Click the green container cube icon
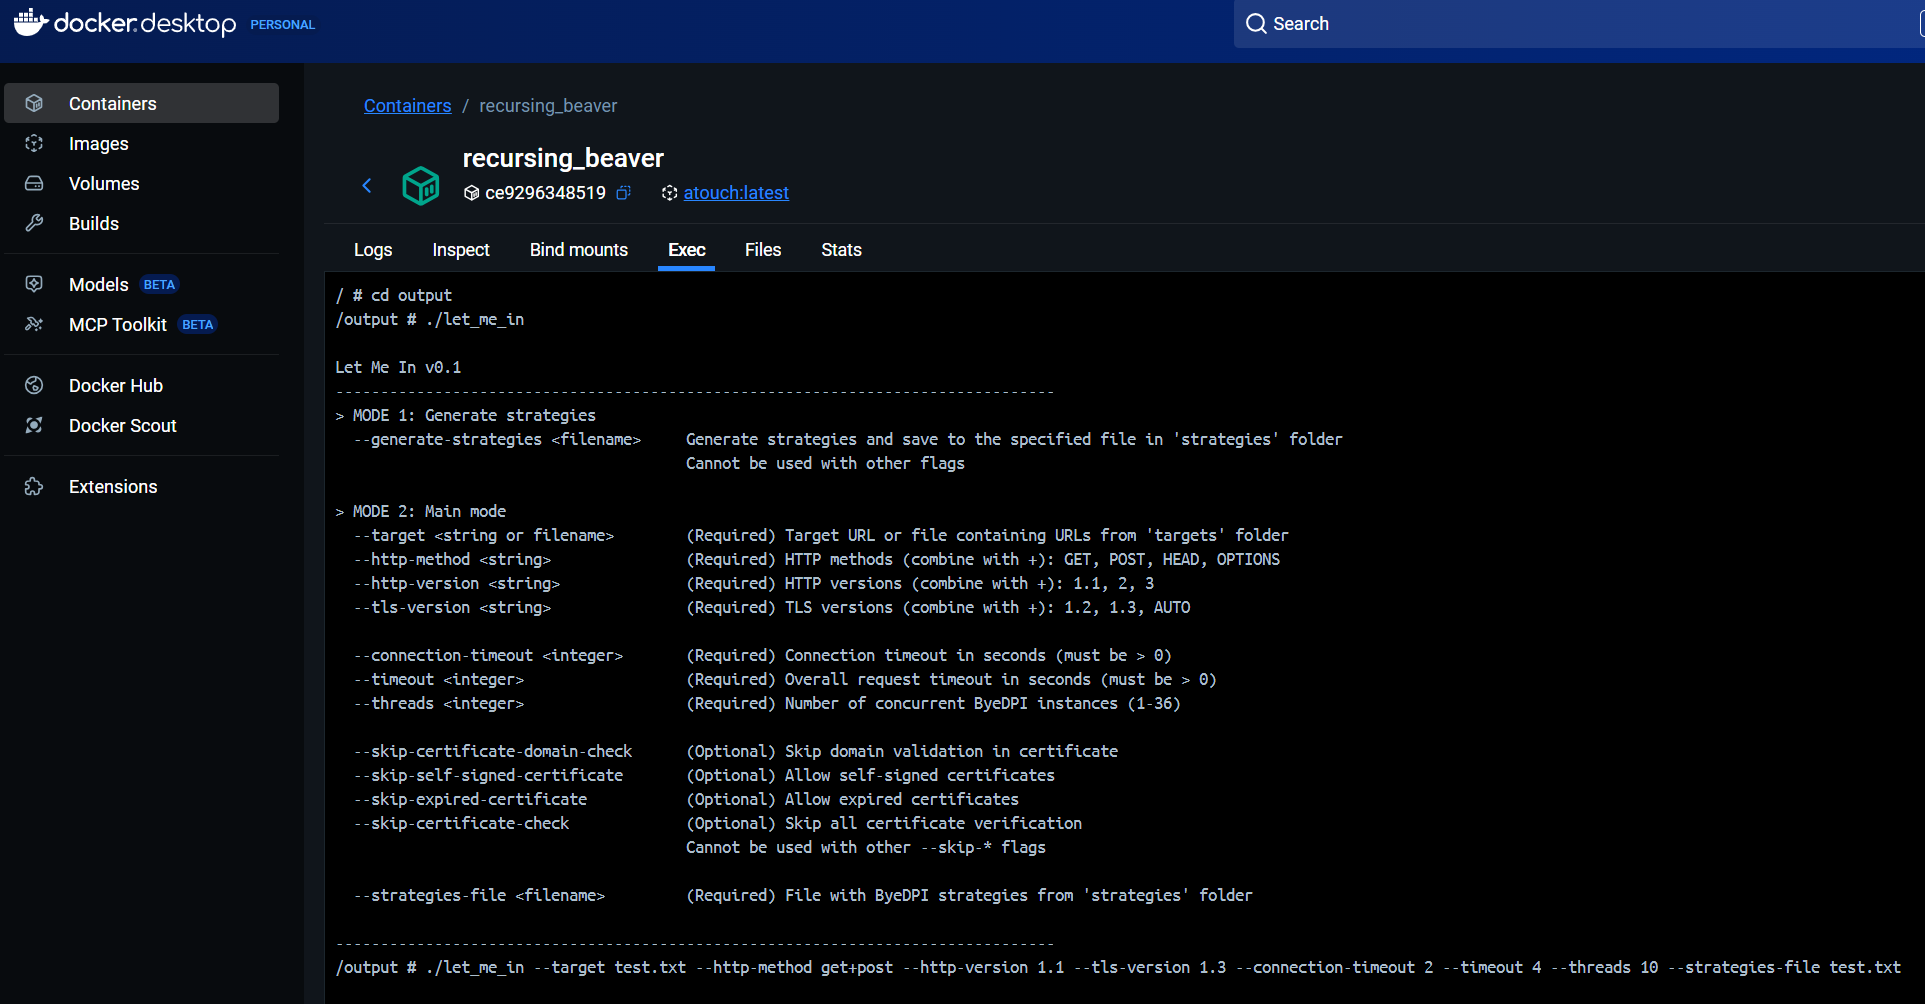 tap(421, 185)
